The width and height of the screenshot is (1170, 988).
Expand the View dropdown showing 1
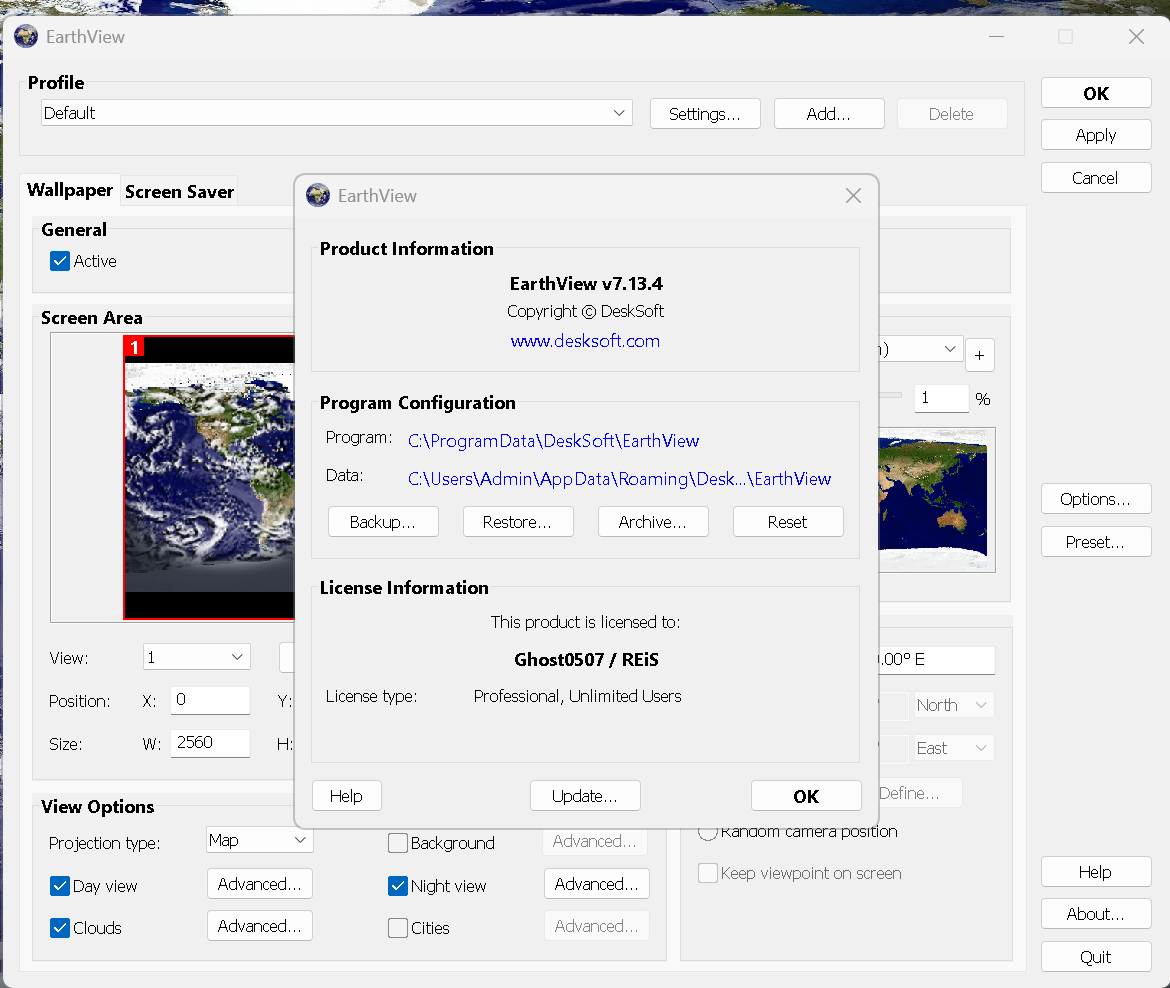coord(196,657)
